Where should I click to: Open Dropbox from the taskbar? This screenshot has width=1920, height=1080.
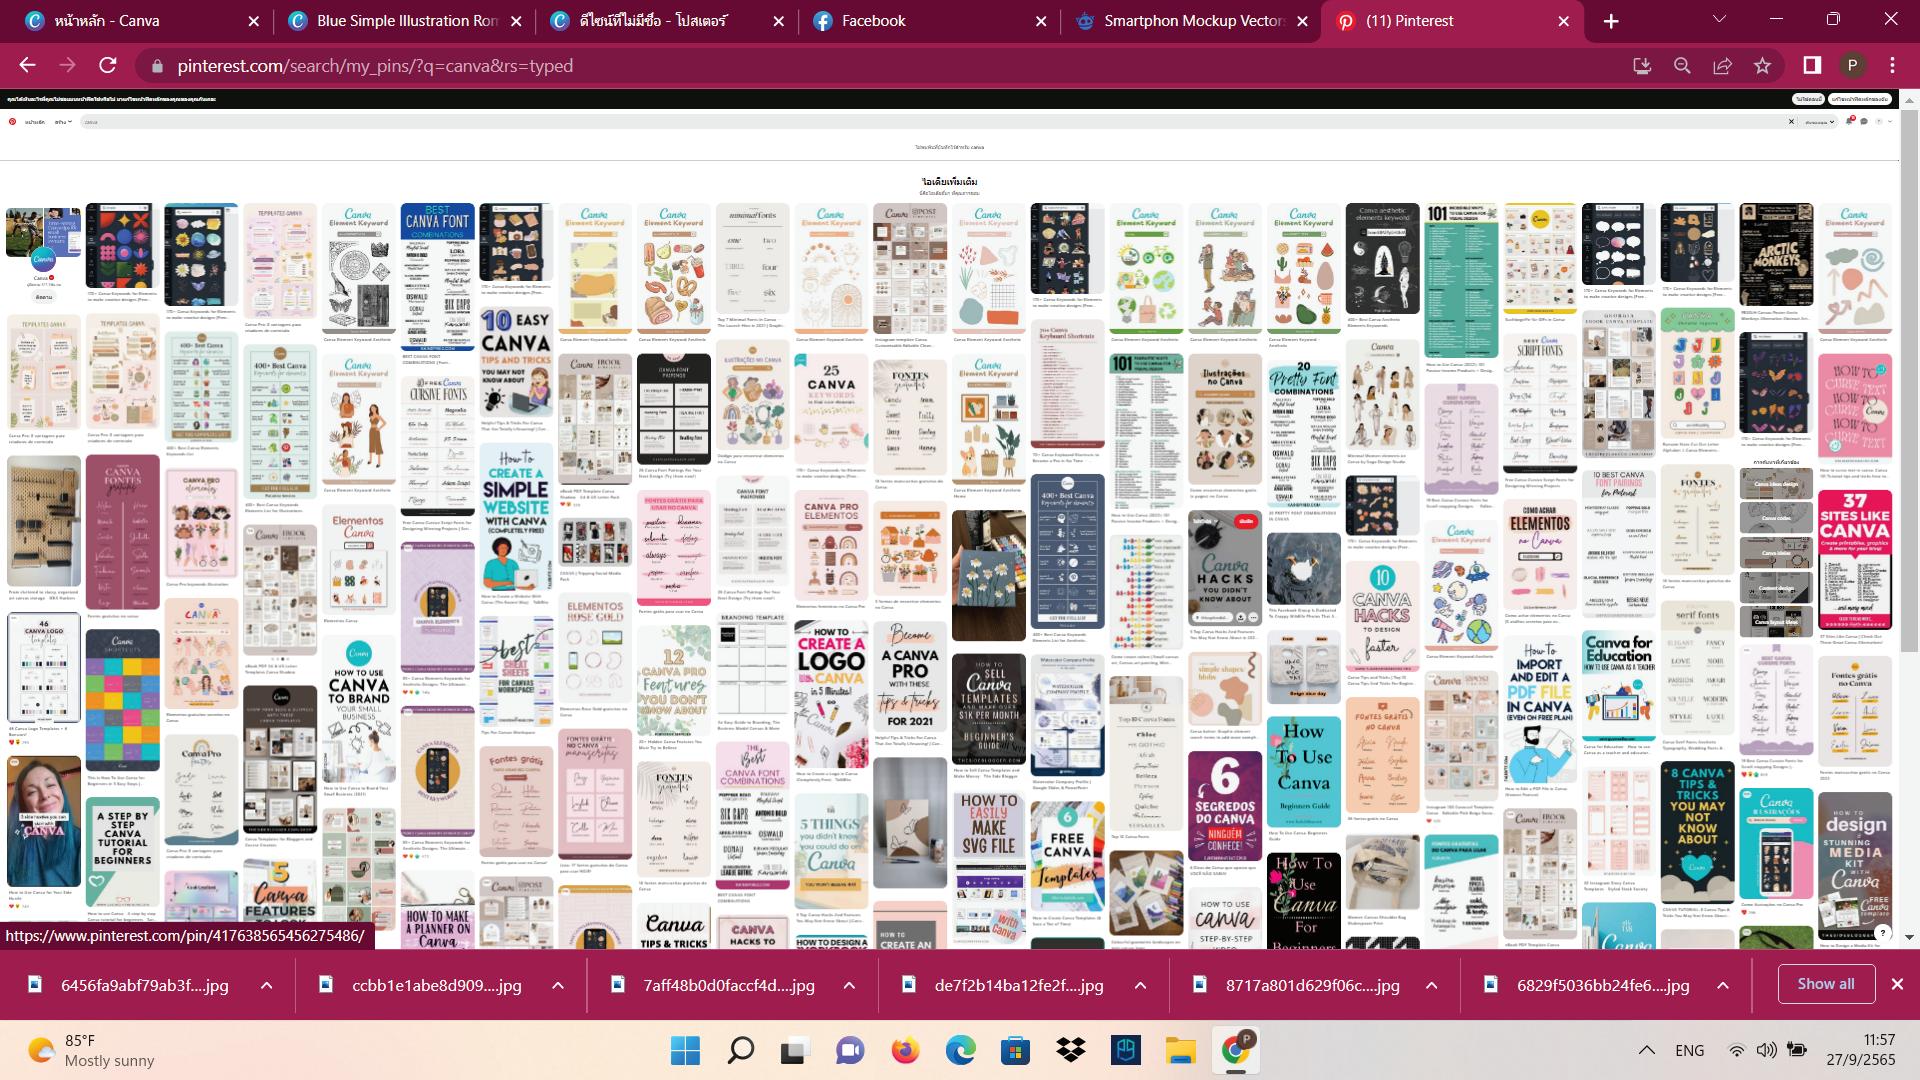(x=1070, y=1050)
